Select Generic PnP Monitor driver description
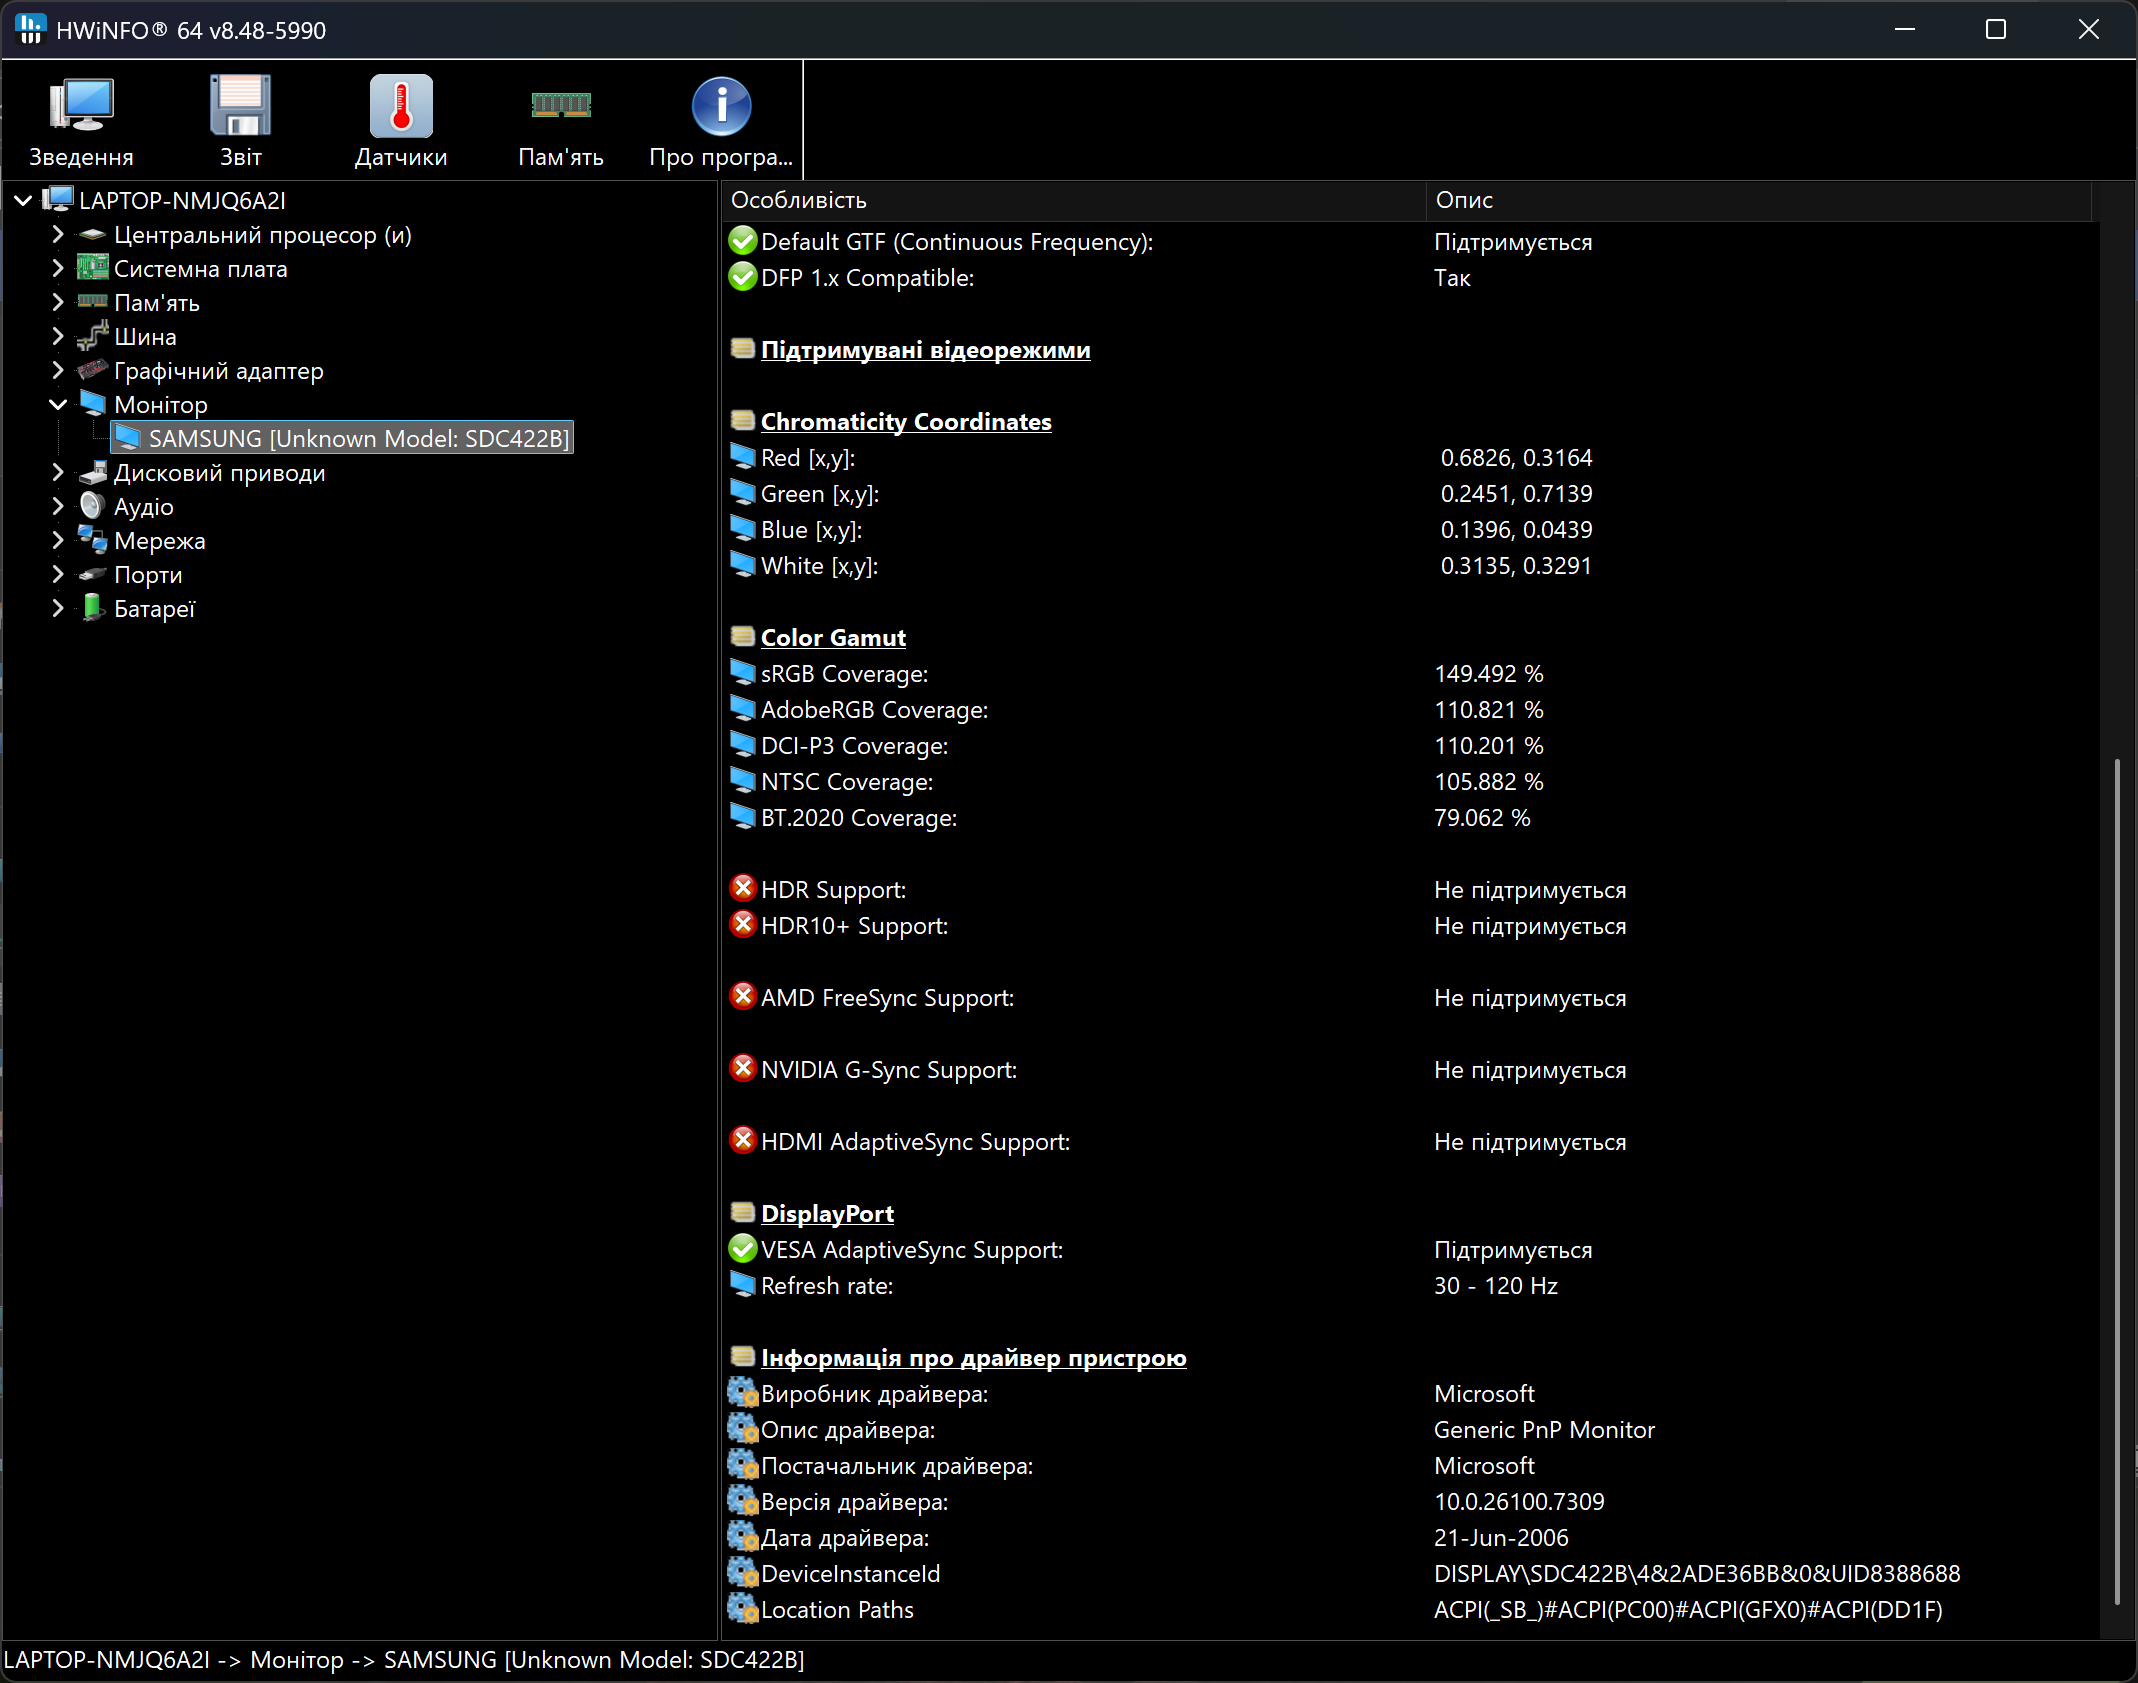Image resolution: width=2138 pixels, height=1683 pixels. (1544, 1430)
